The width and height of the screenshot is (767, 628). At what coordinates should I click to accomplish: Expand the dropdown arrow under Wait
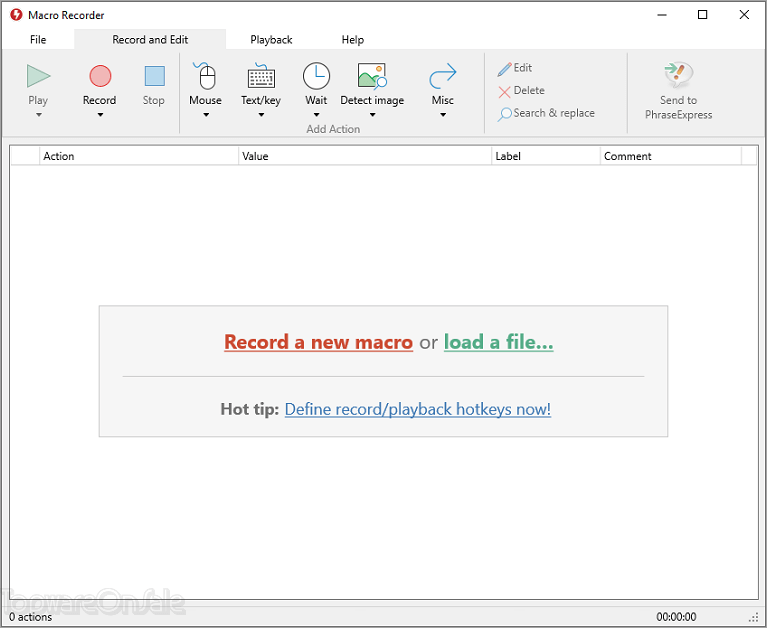(x=316, y=115)
